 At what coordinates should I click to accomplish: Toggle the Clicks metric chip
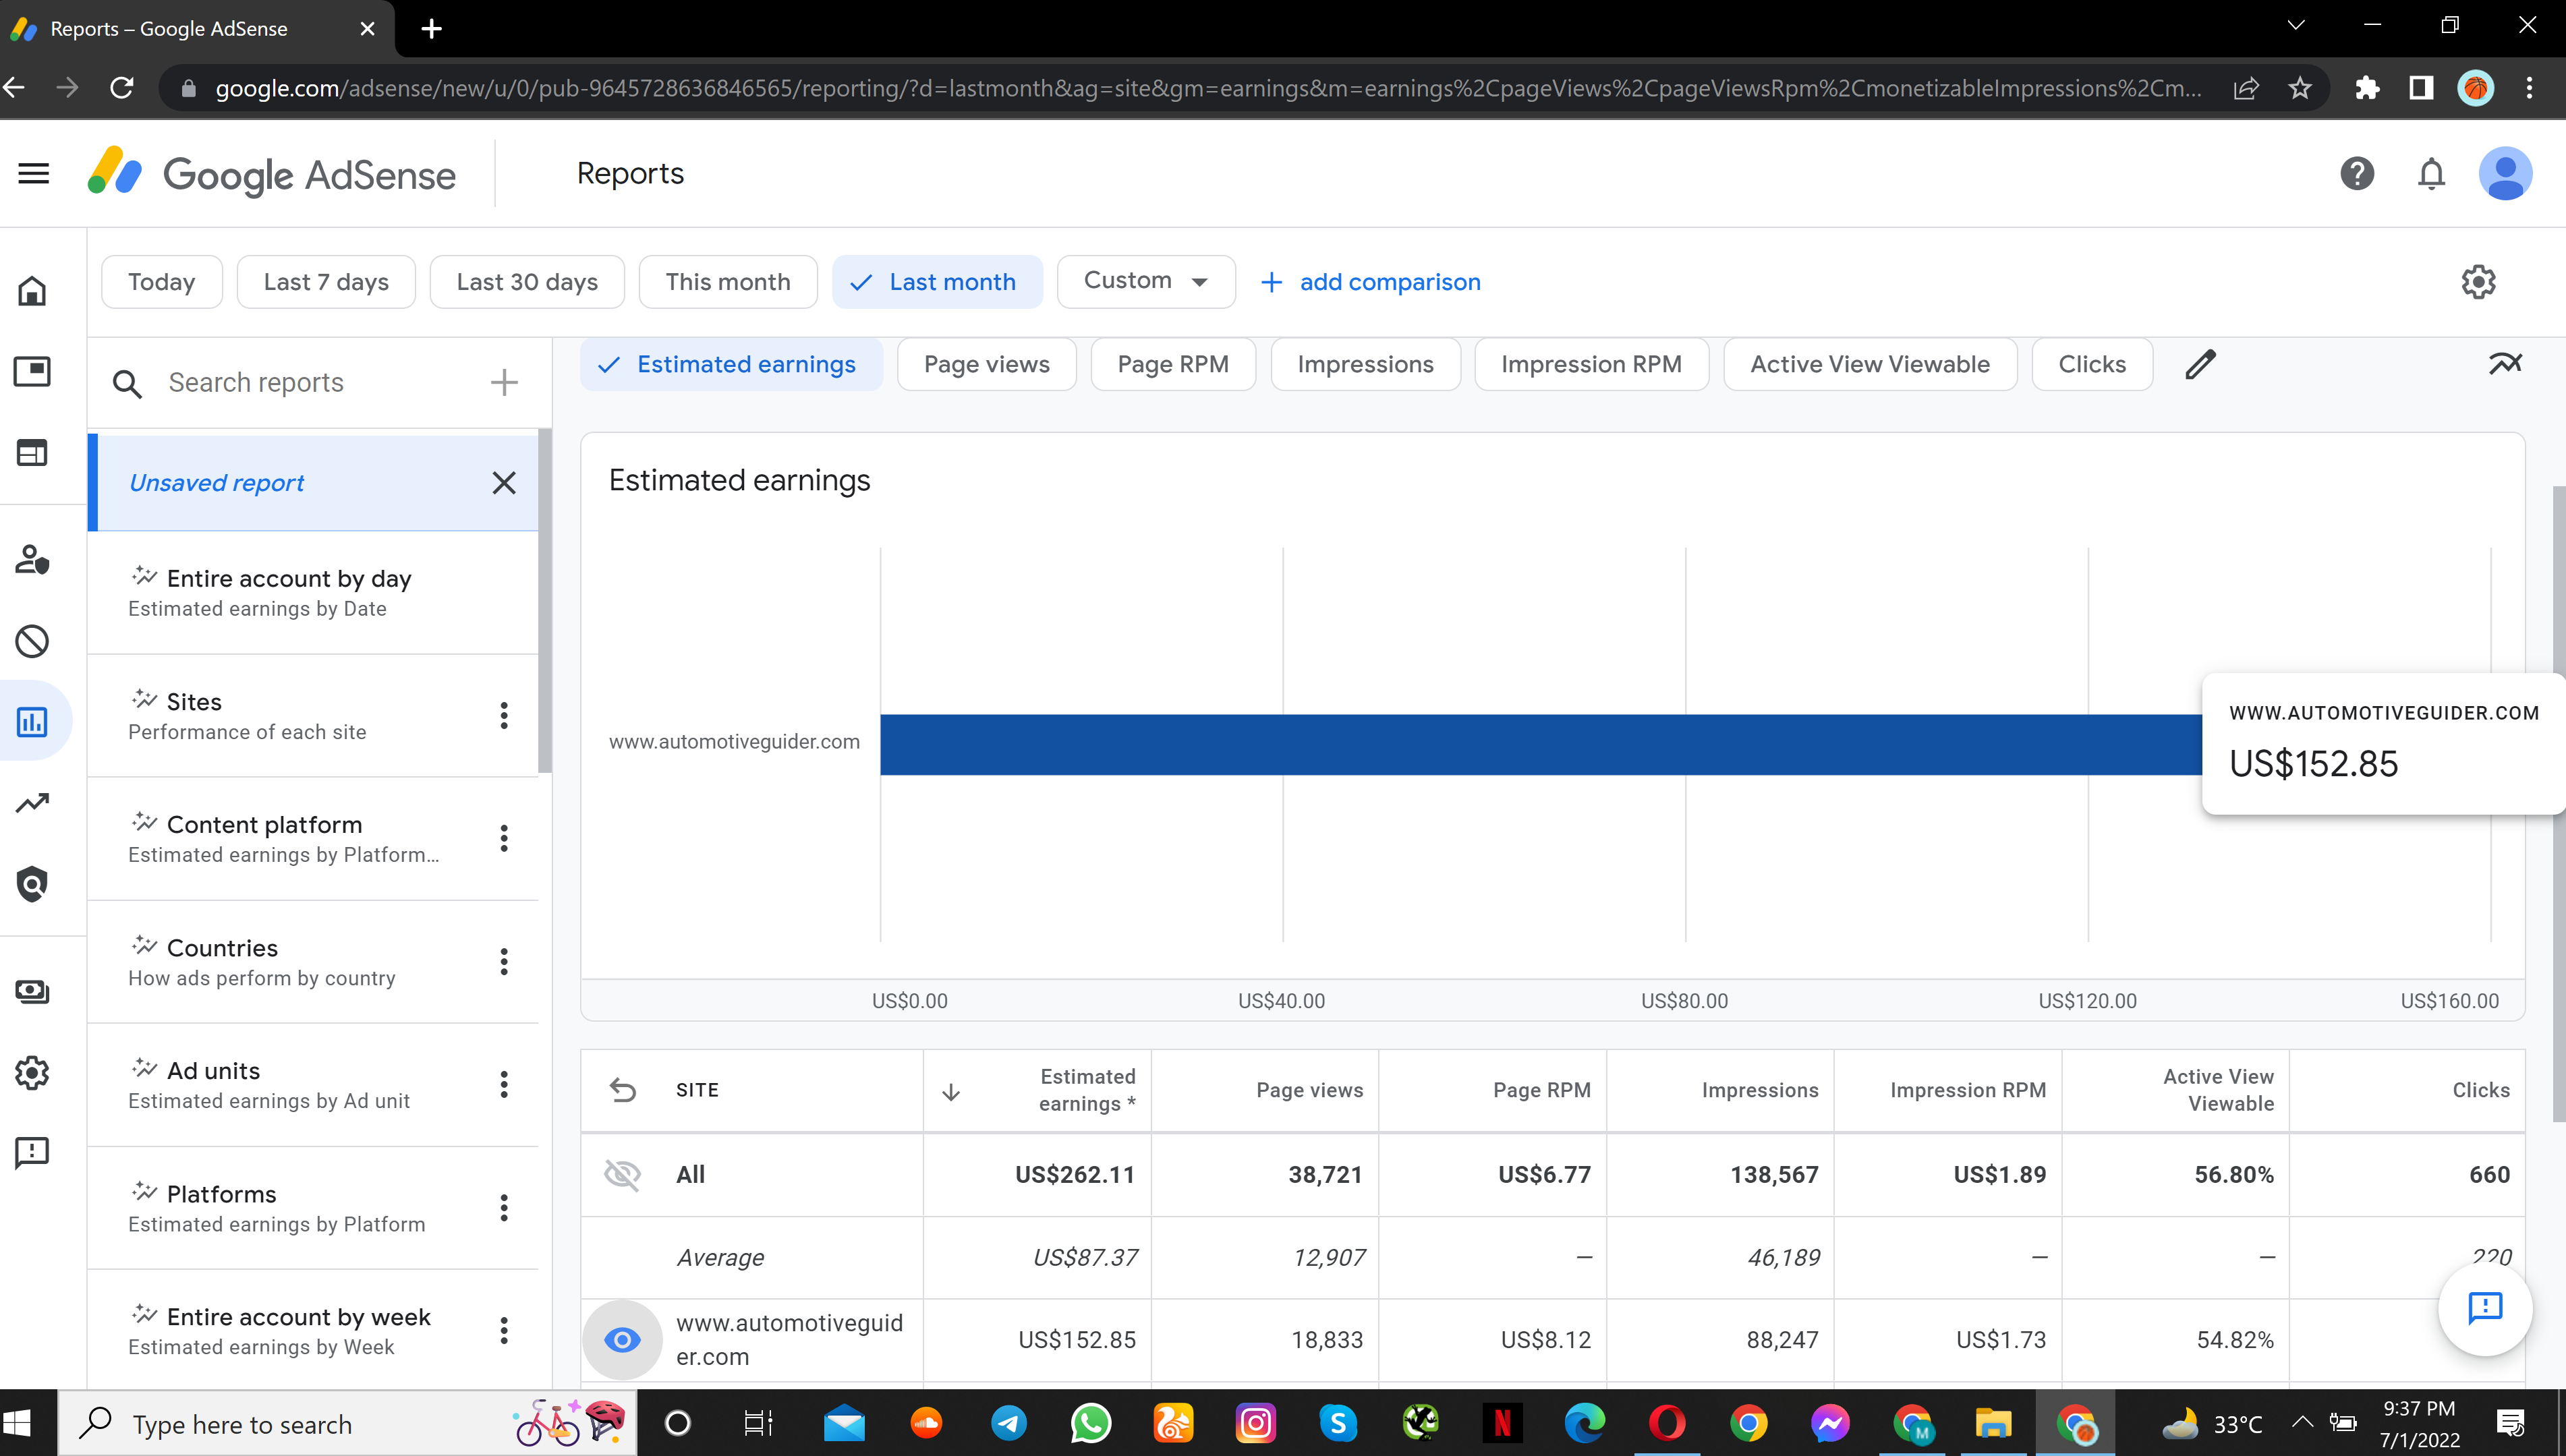point(2092,364)
